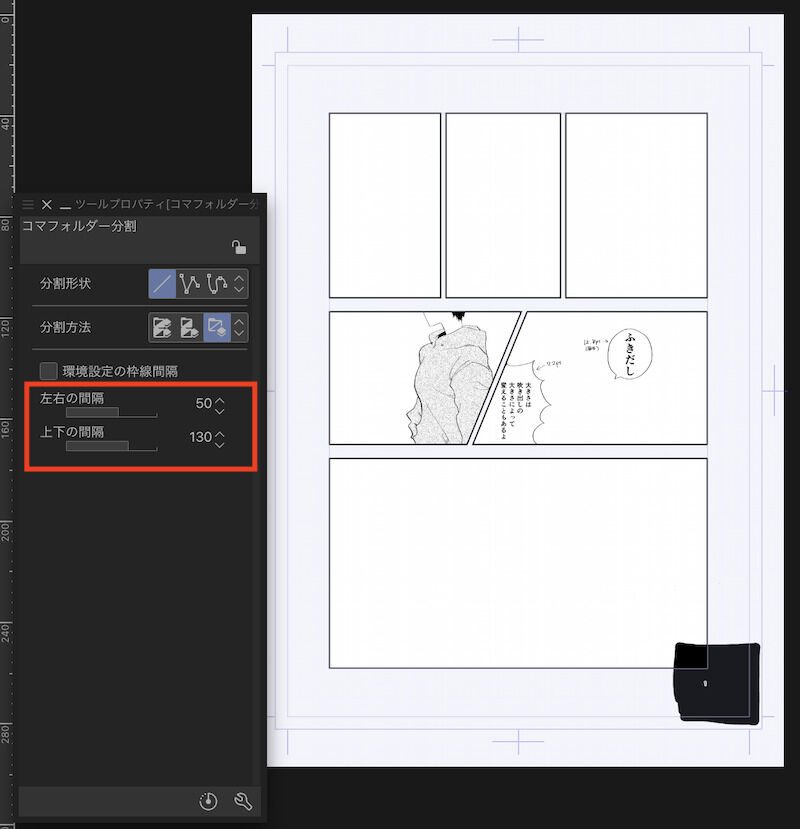Click the コマフォルダー分割 sub tool name
Screen dimensions: 800x829
click(79, 226)
